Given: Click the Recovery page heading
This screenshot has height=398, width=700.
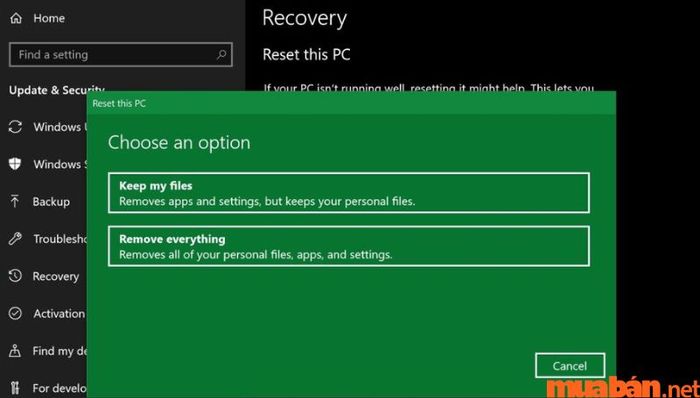Looking at the screenshot, I should pyautogui.click(x=304, y=19).
